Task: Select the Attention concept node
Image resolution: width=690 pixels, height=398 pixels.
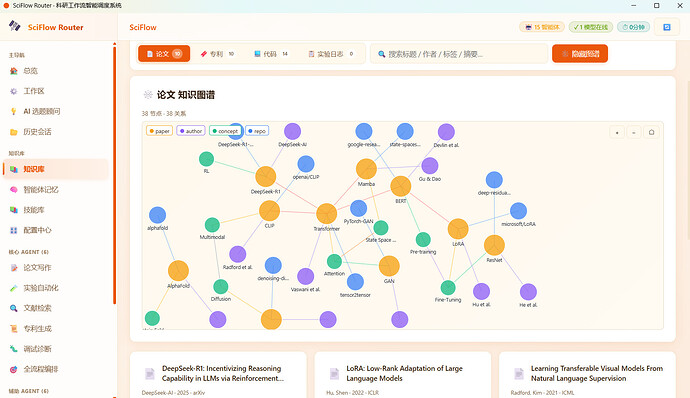Action: click(x=334, y=261)
